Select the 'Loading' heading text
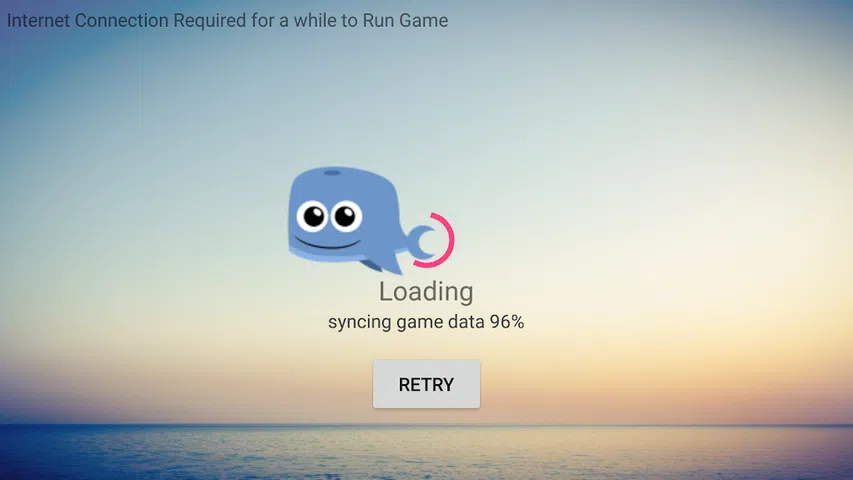 pyautogui.click(x=426, y=291)
